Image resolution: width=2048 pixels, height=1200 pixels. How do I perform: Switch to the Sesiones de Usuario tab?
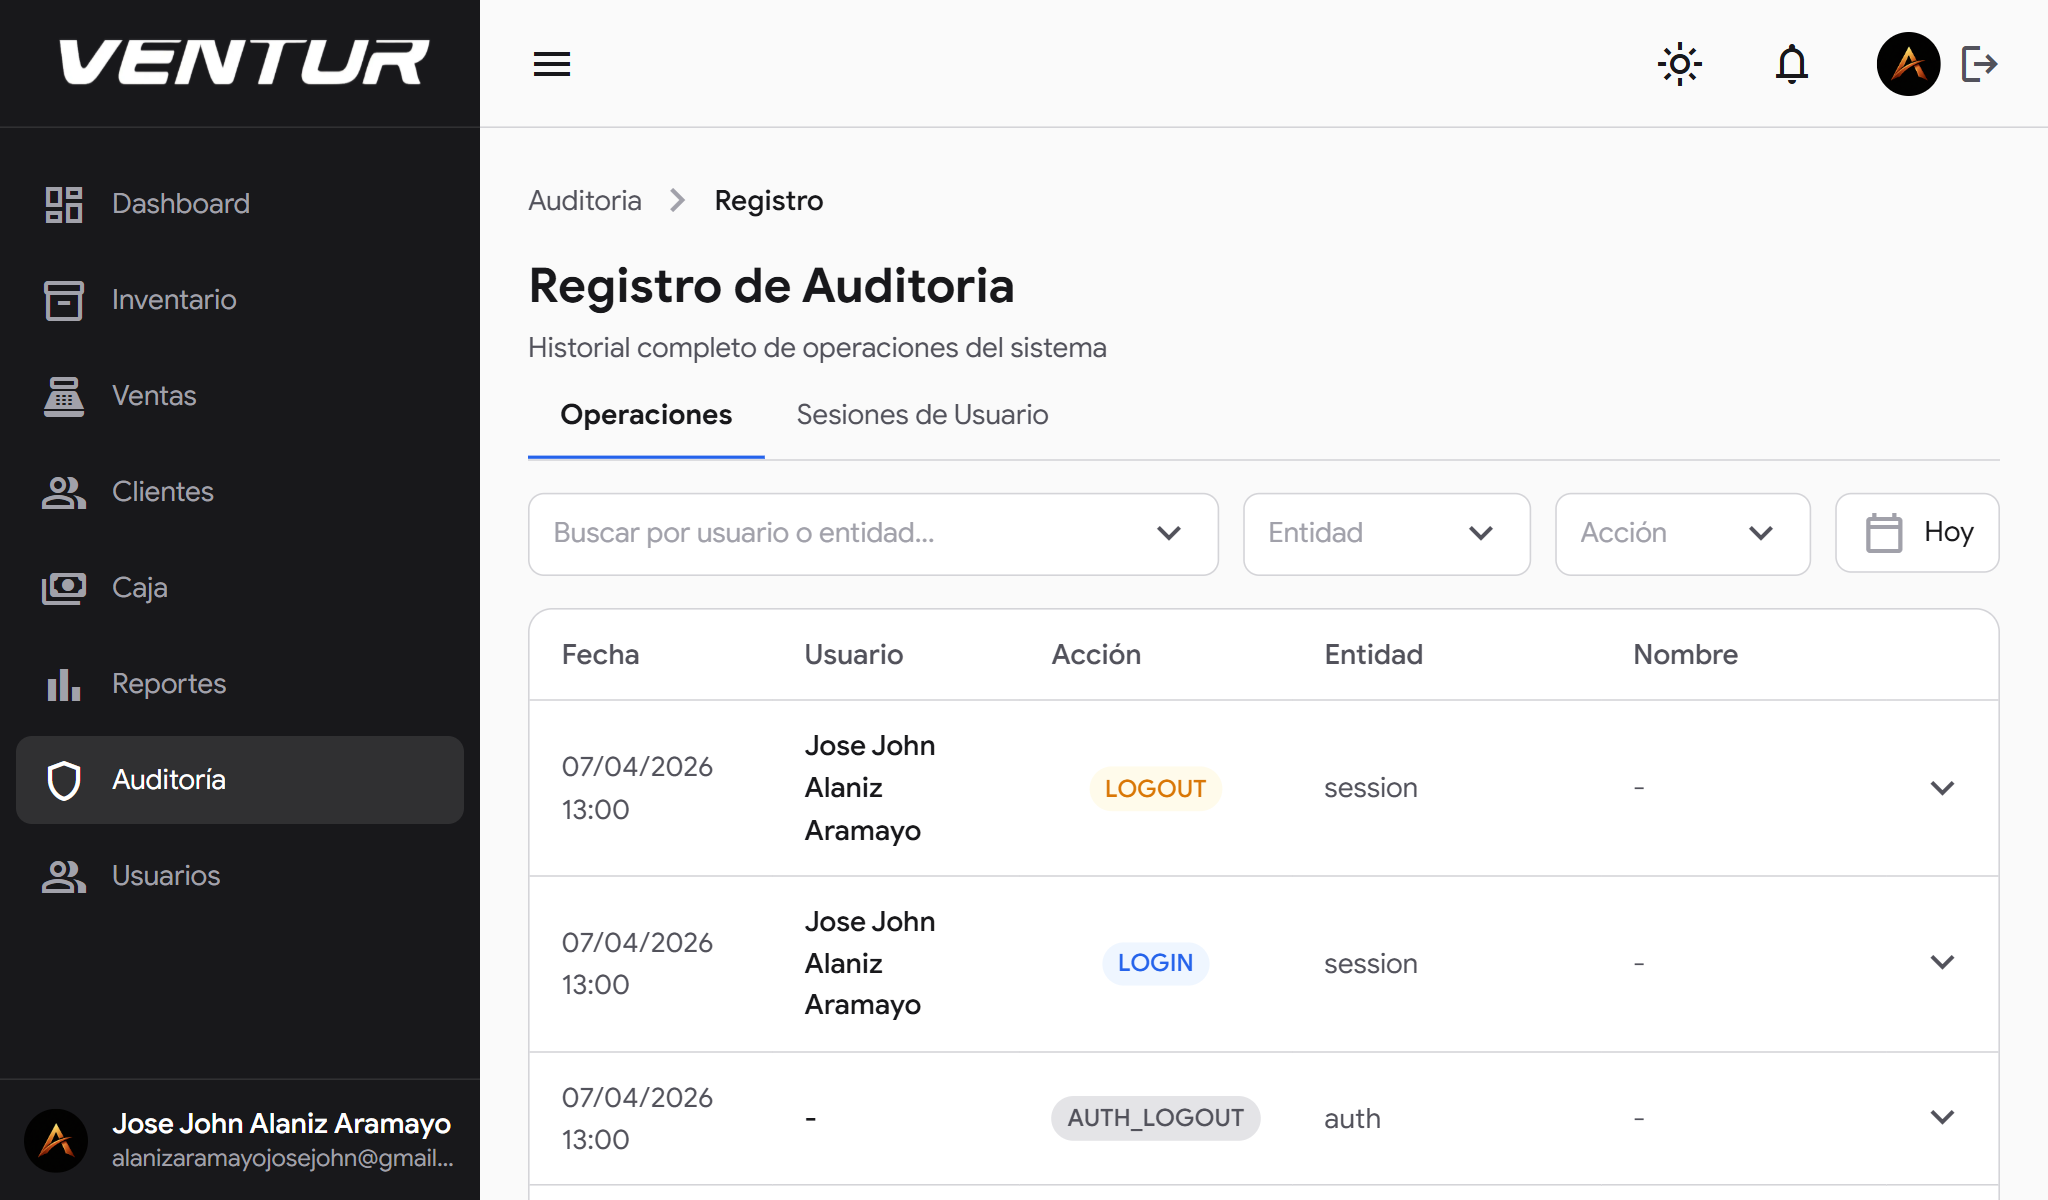tap(922, 414)
